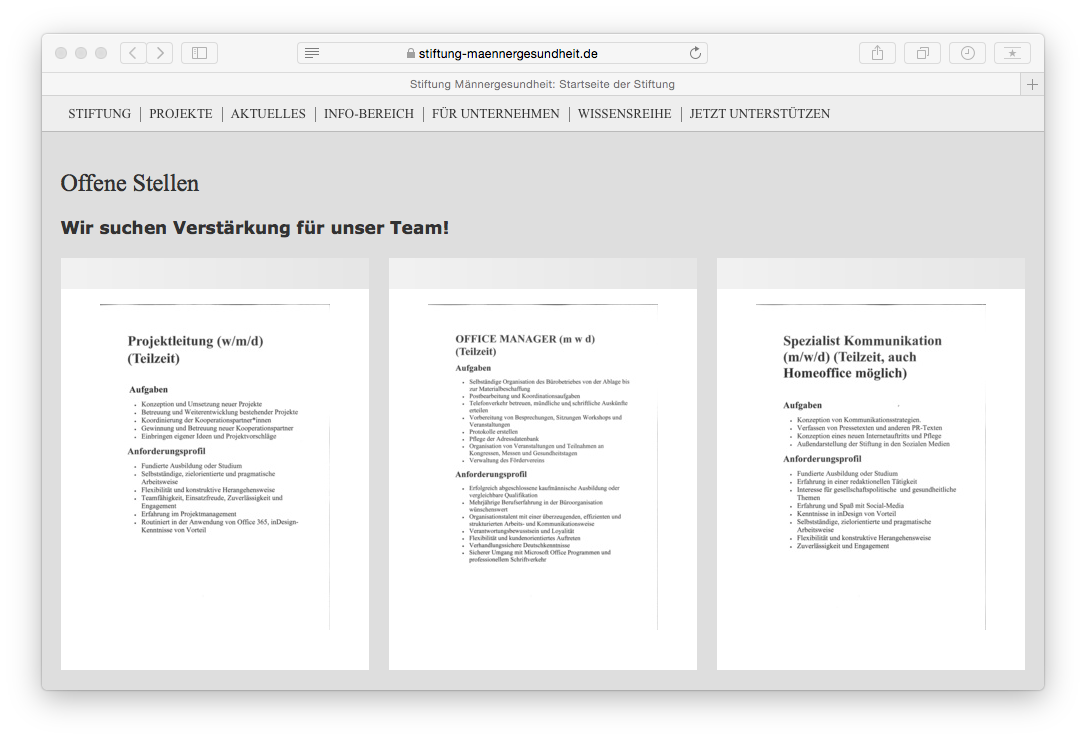The image size is (1086, 740).
Task: Open the OFFICE MANAGER job posting
Action: point(543,465)
